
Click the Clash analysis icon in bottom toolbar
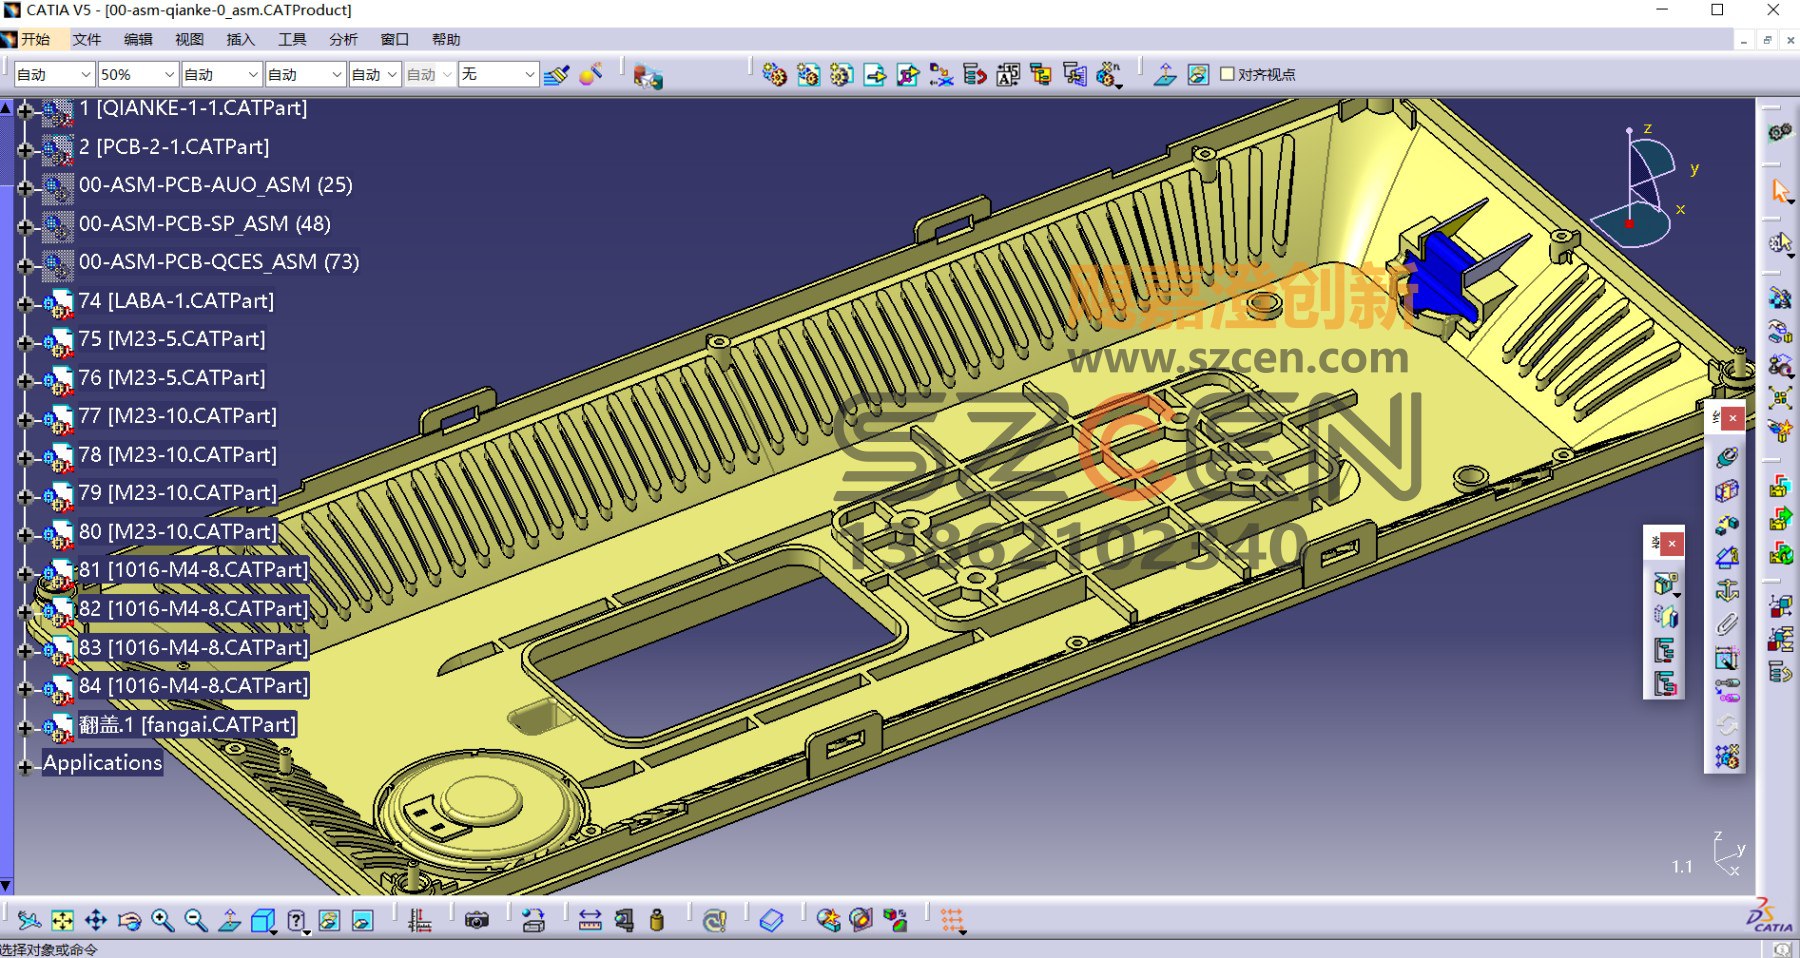(x=828, y=921)
